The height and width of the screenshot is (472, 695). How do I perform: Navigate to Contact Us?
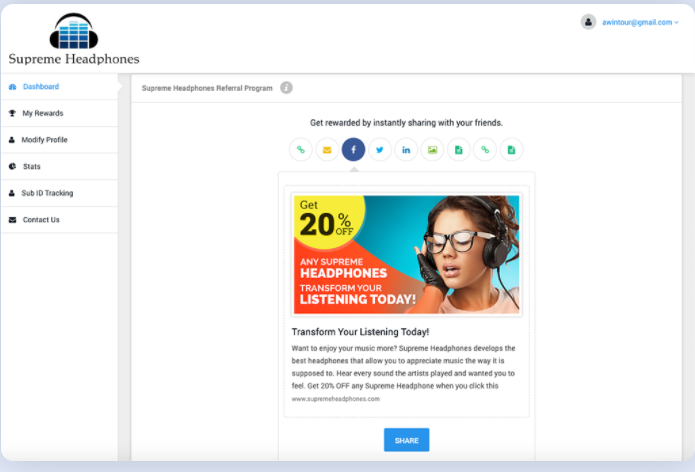[x=41, y=219]
